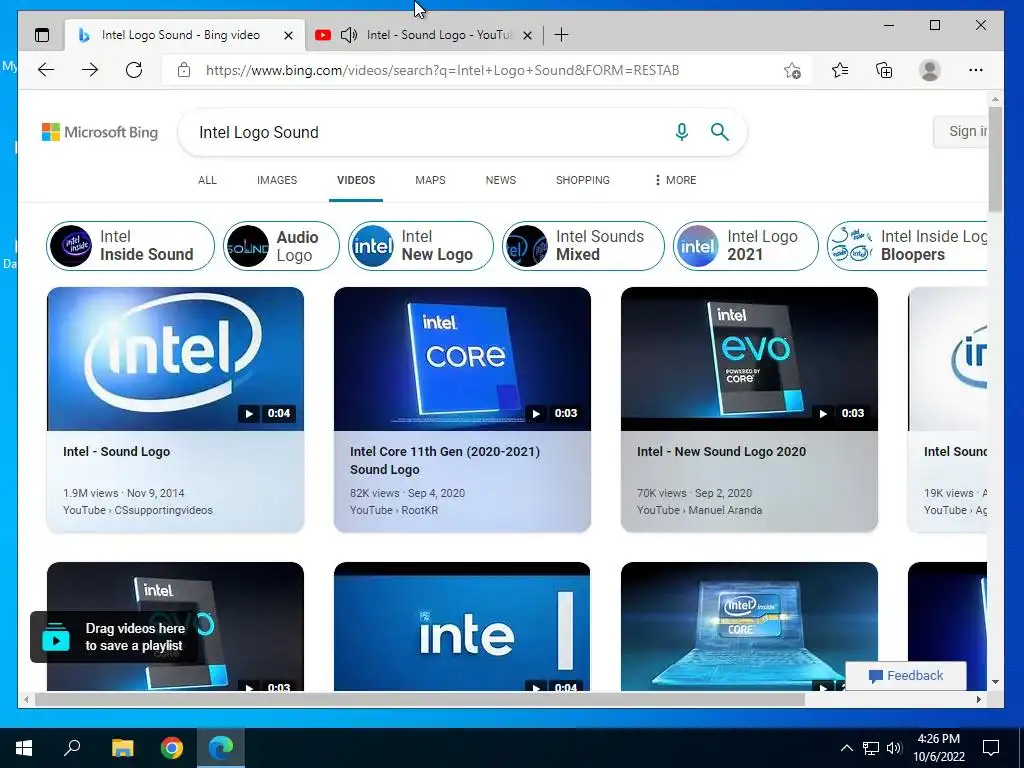The height and width of the screenshot is (768, 1024).
Task: Click Microsoft Edge taskbar icon
Action: [221, 748]
